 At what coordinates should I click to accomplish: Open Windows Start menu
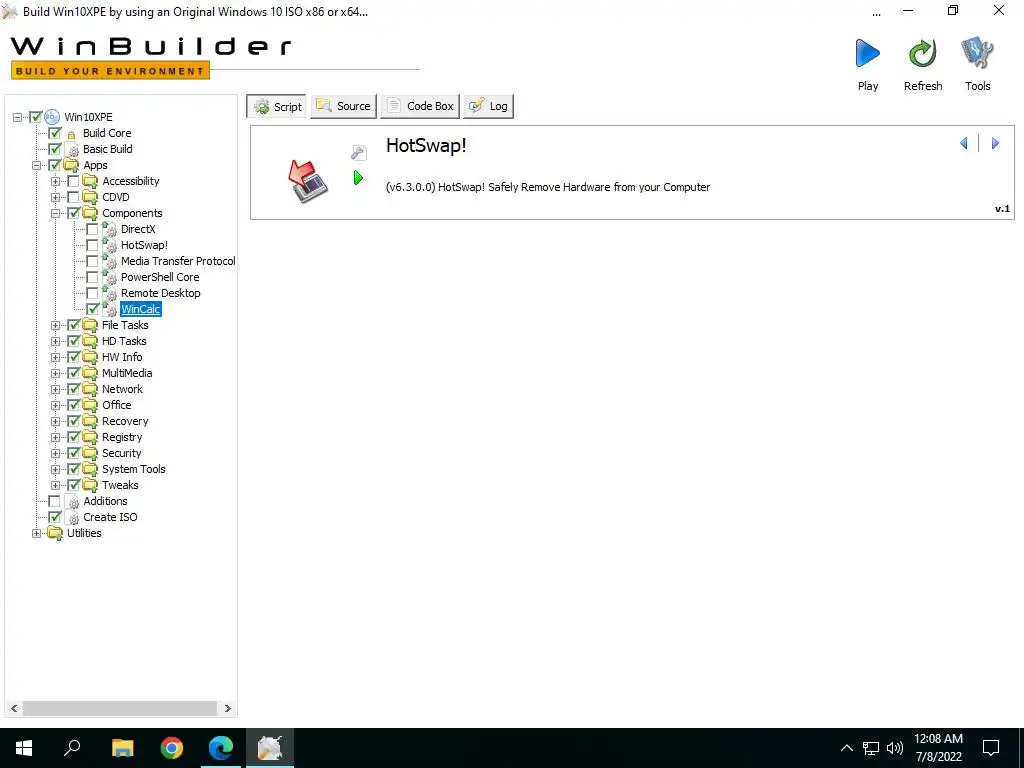point(24,748)
